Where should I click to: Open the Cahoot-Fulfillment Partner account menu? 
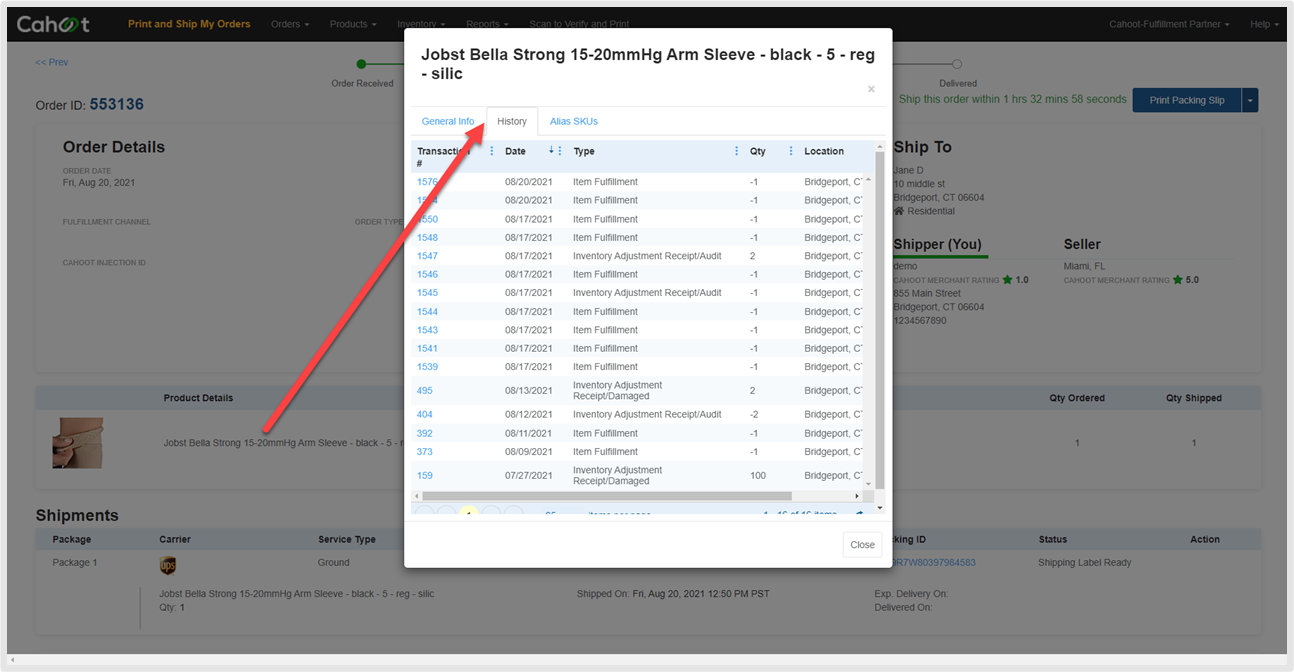pyautogui.click(x=1169, y=24)
